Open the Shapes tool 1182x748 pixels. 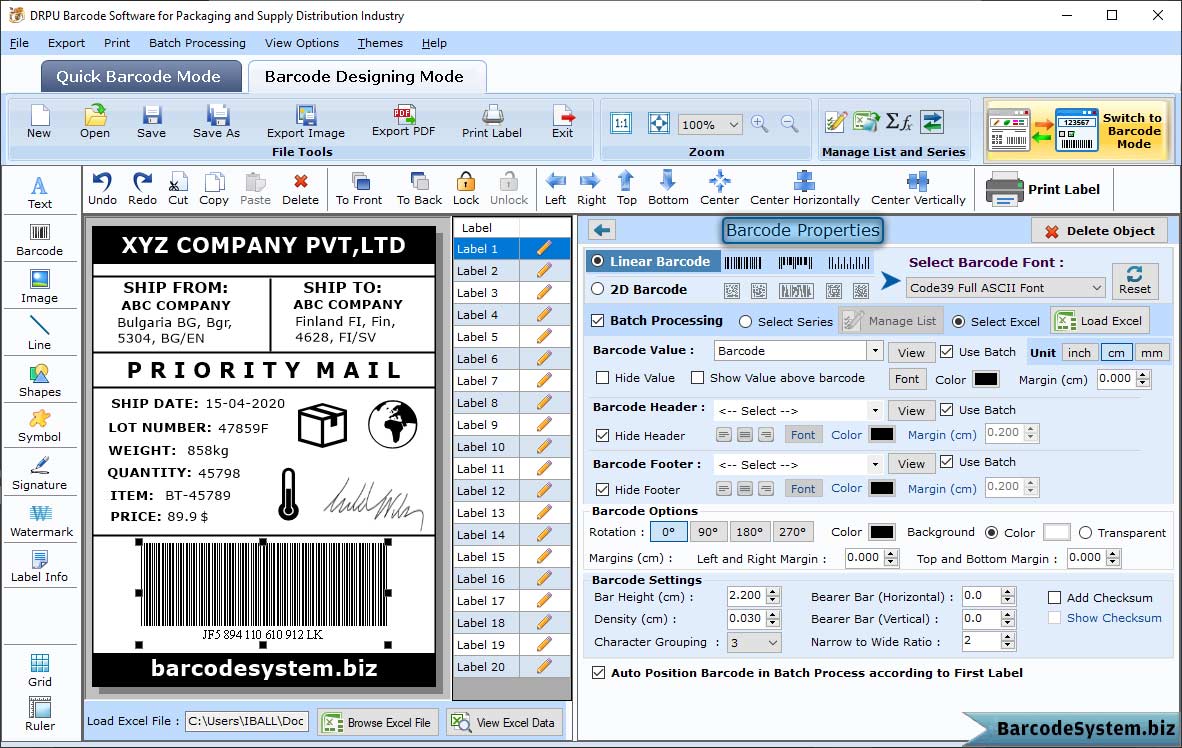click(39, 381)
